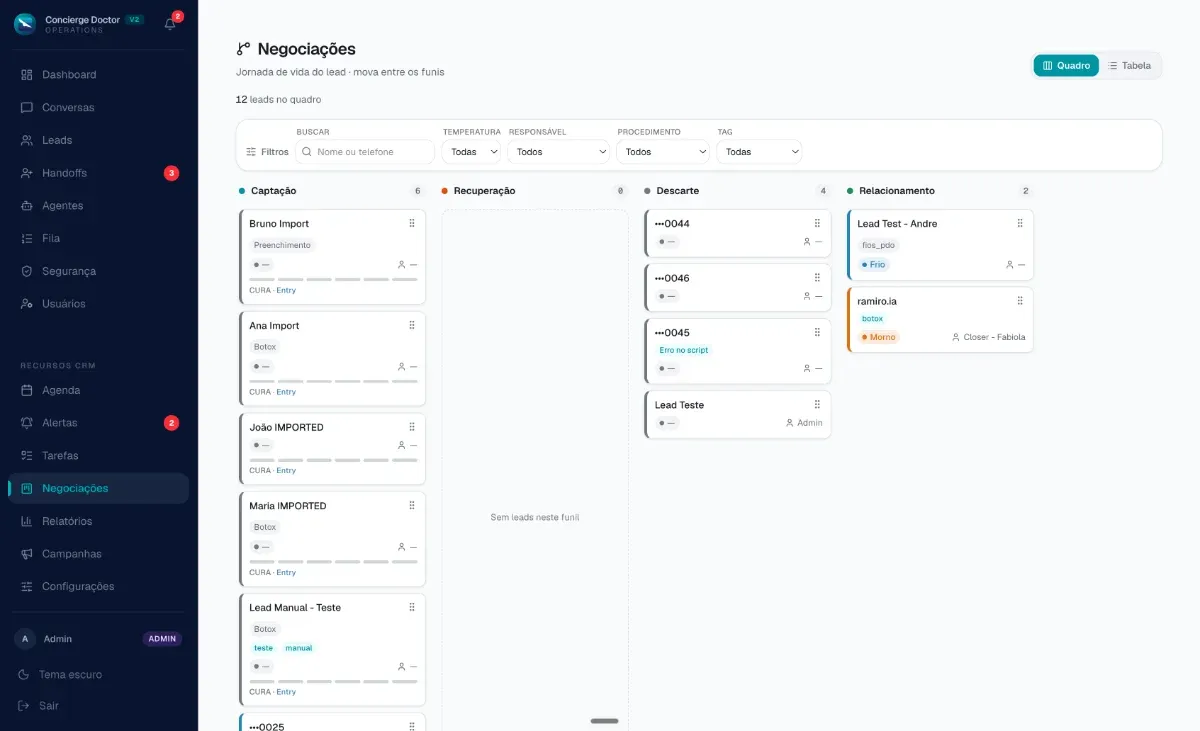Click the drag handle on Bruno Import card
This screenshot has width=1200, height=731.
412,223
